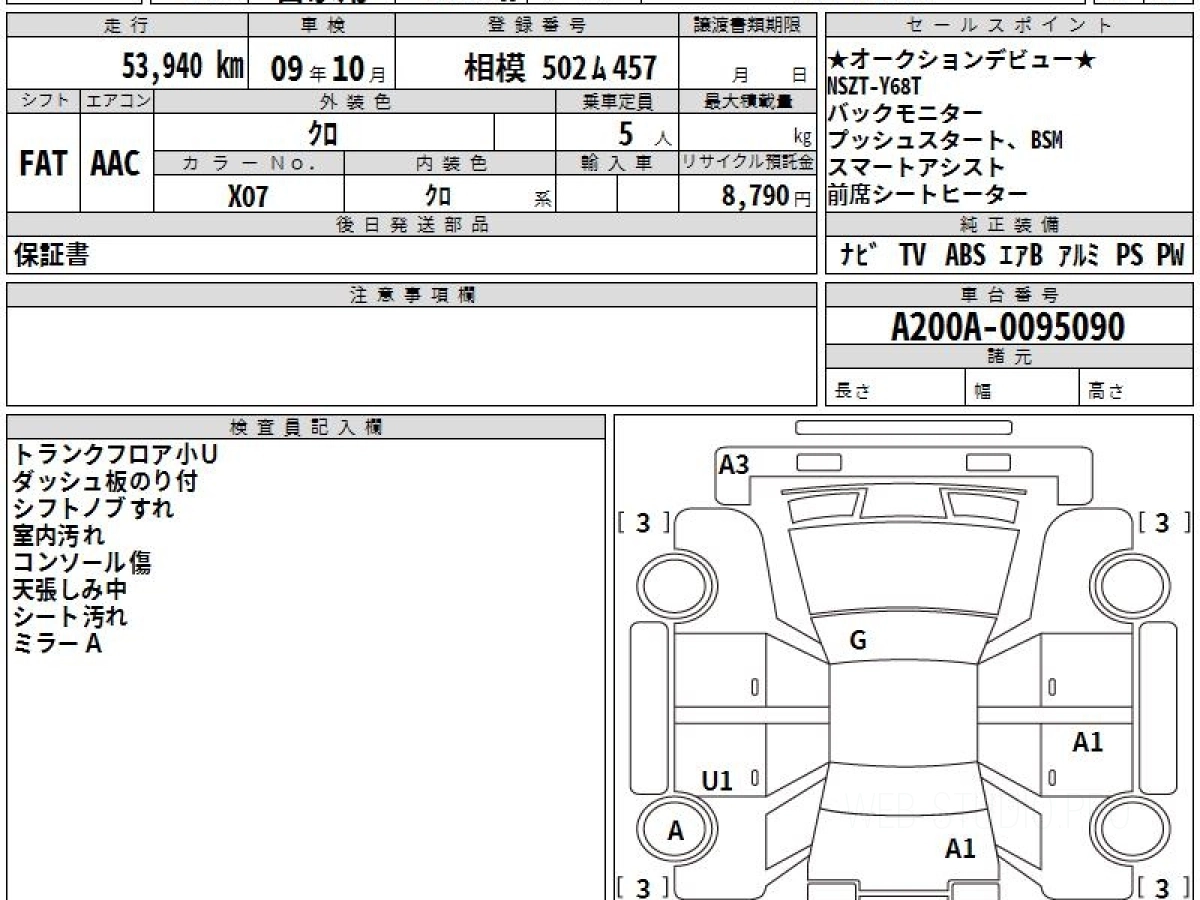
Task: Select the NSZT-Y68T navigation model text
Action: click(x=874, y=86)
